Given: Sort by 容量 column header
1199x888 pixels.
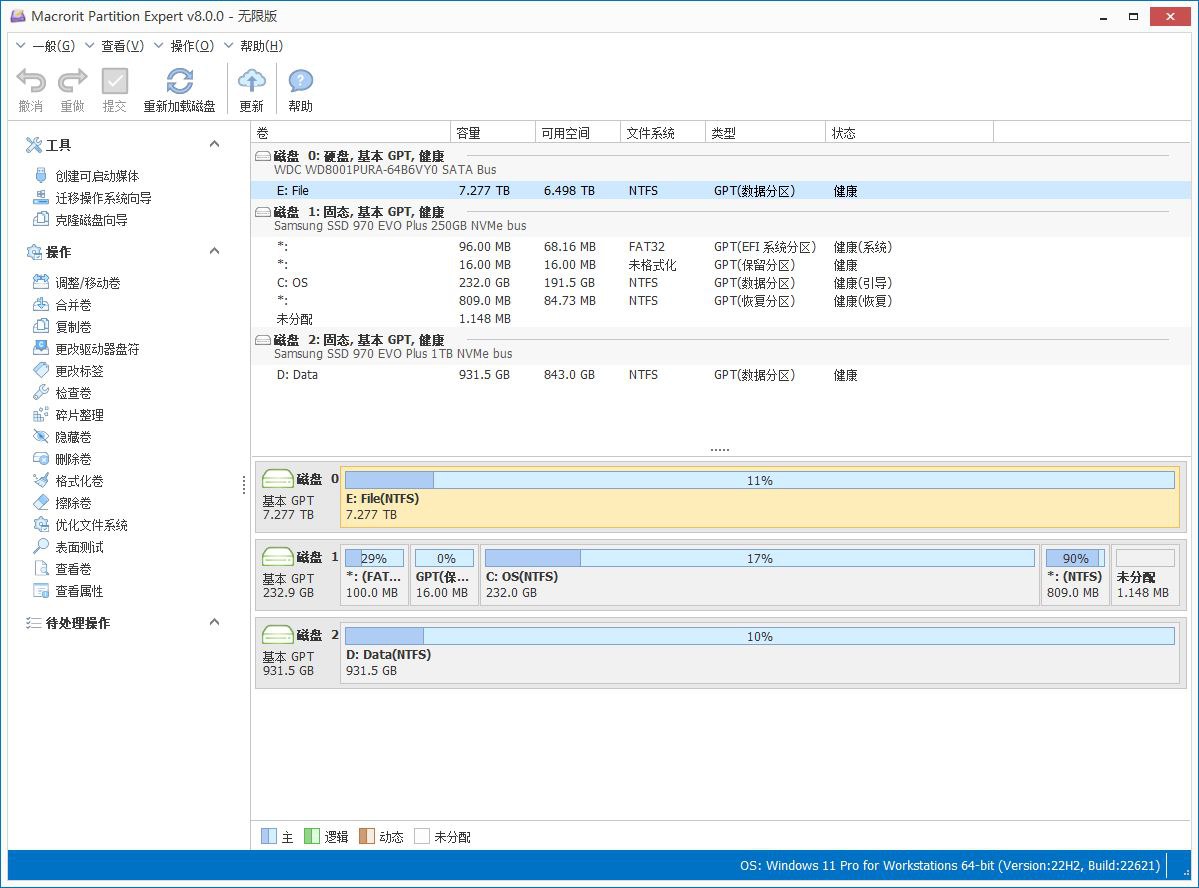Looking at the screenshot, I should (492, 132).
